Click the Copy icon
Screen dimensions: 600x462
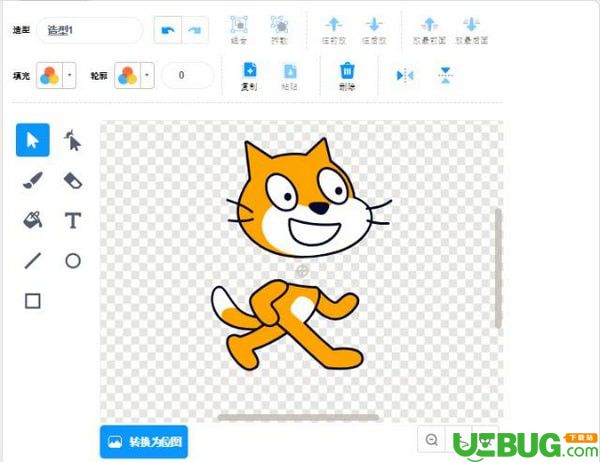249,76
